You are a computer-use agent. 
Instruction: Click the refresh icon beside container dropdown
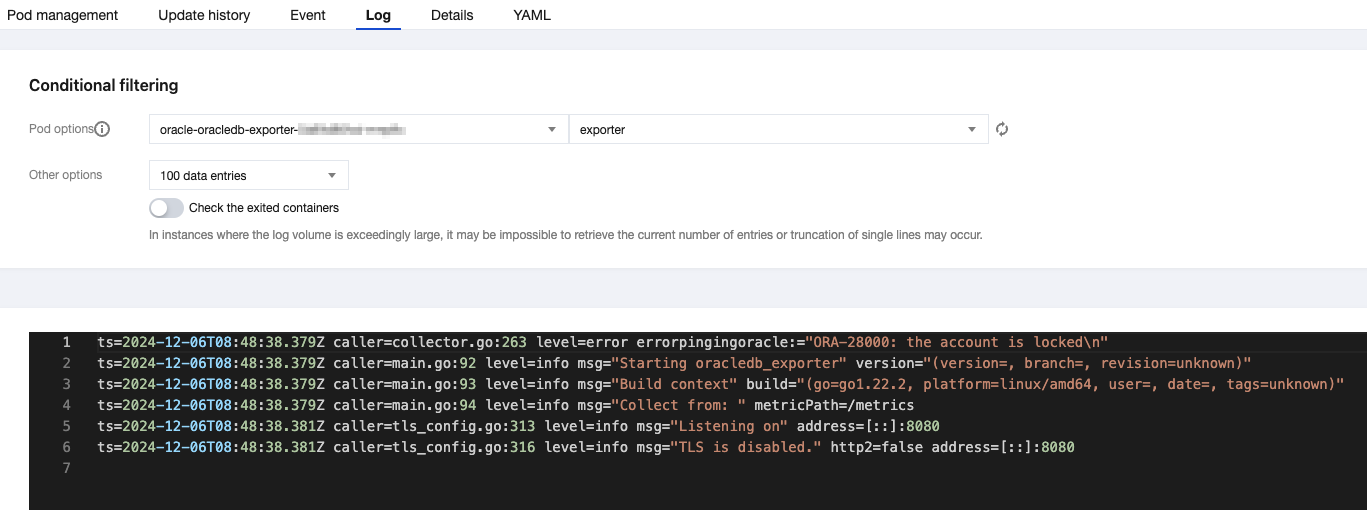(x=1002, y=129)
